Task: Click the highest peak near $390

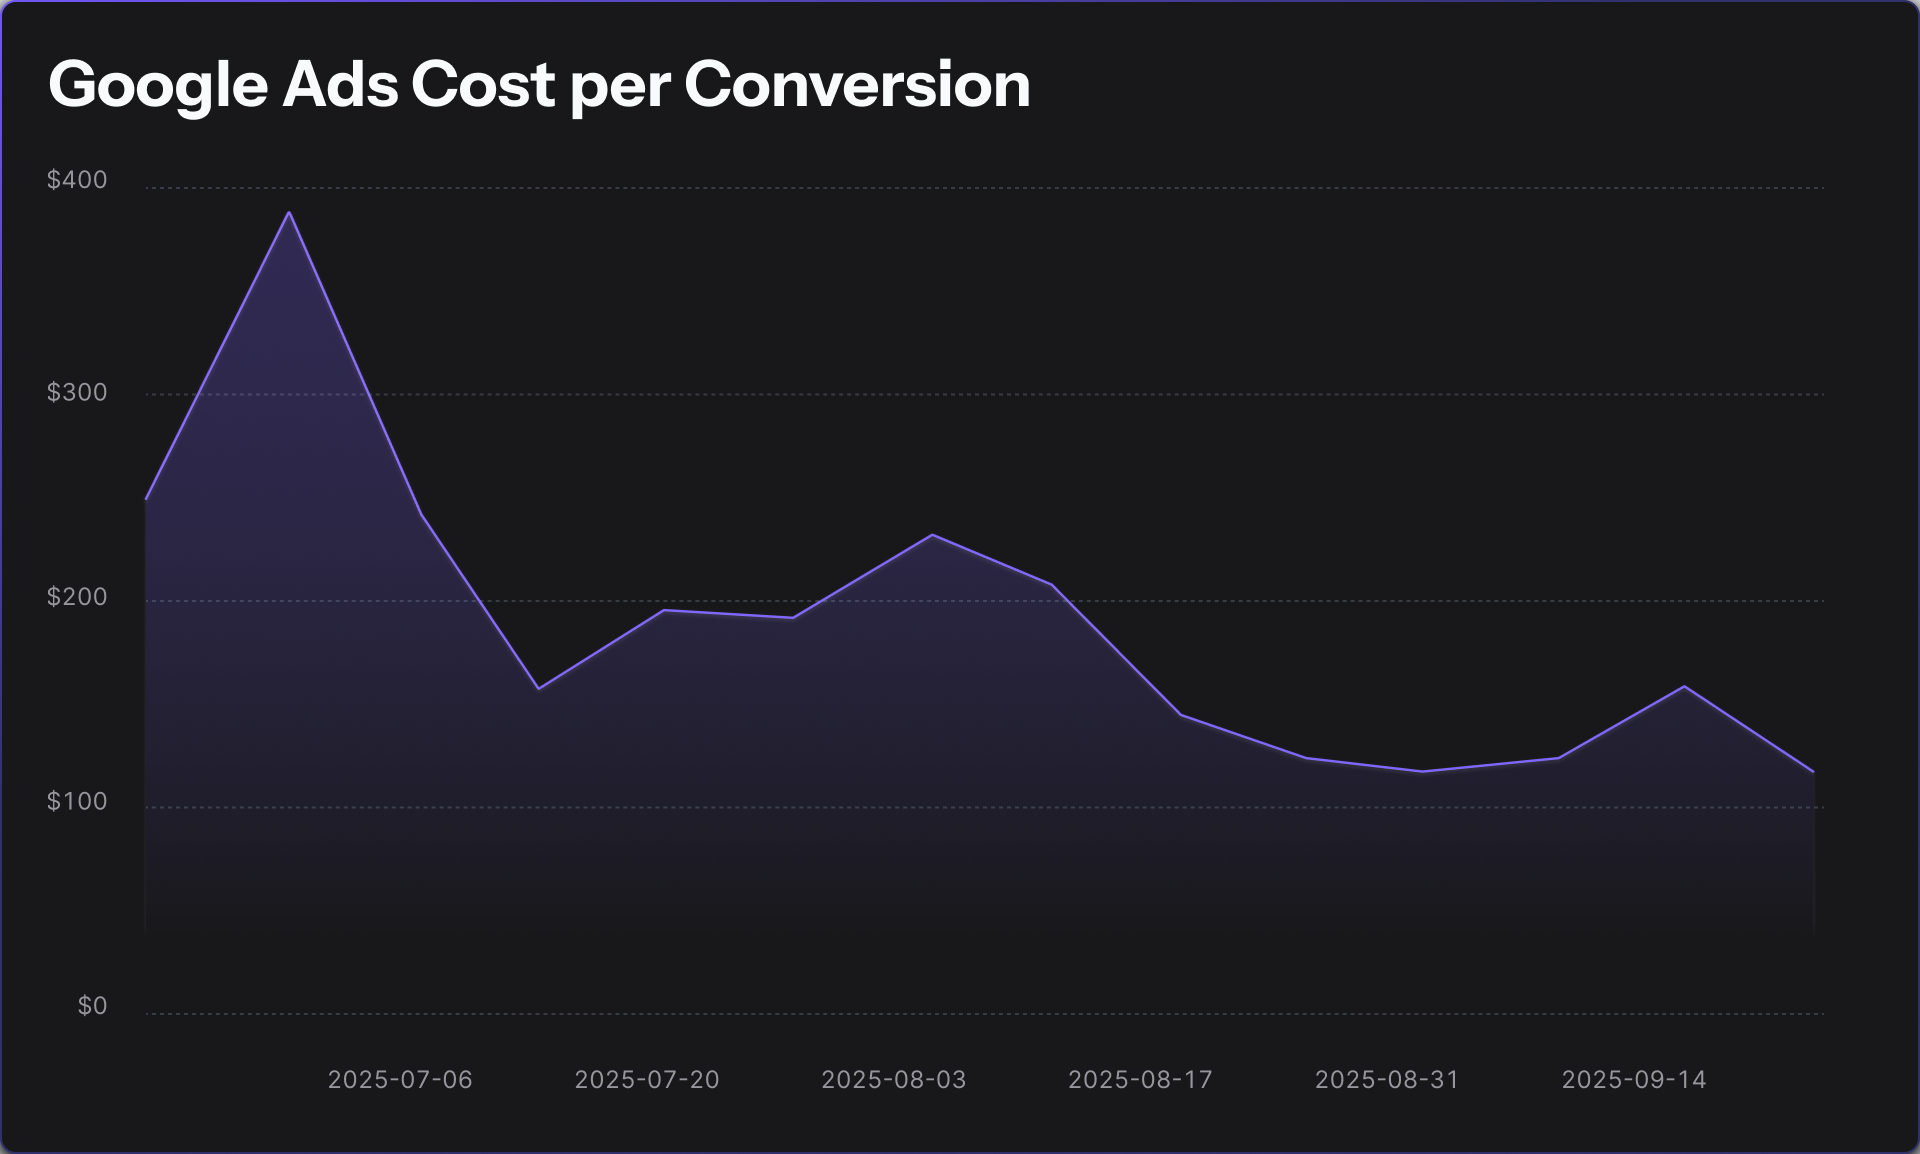Action: pos(289,212)
